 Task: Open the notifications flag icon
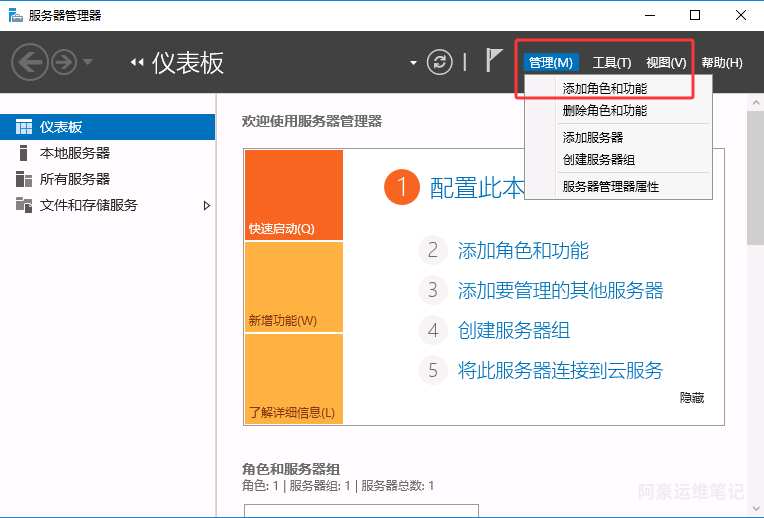[494, 60]
